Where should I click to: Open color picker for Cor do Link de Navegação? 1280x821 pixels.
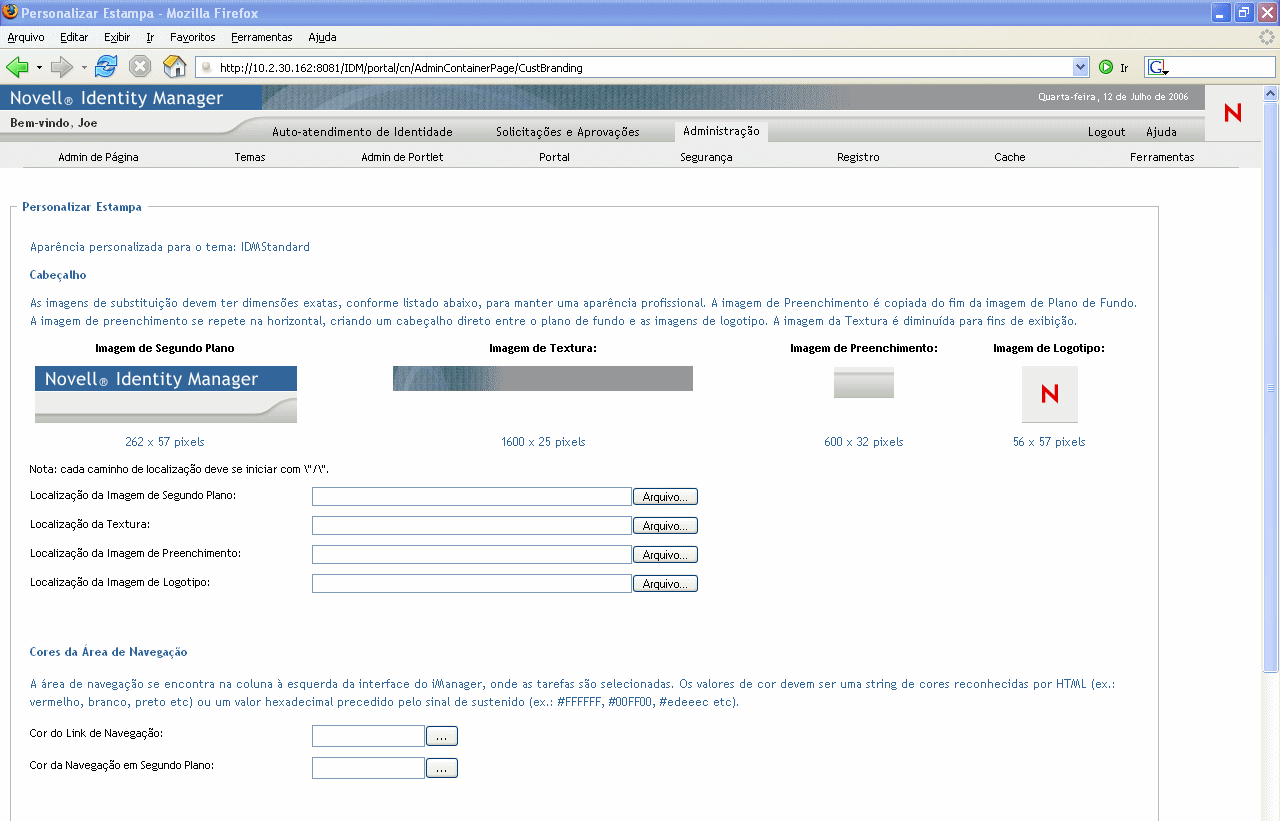coord(442,736)
